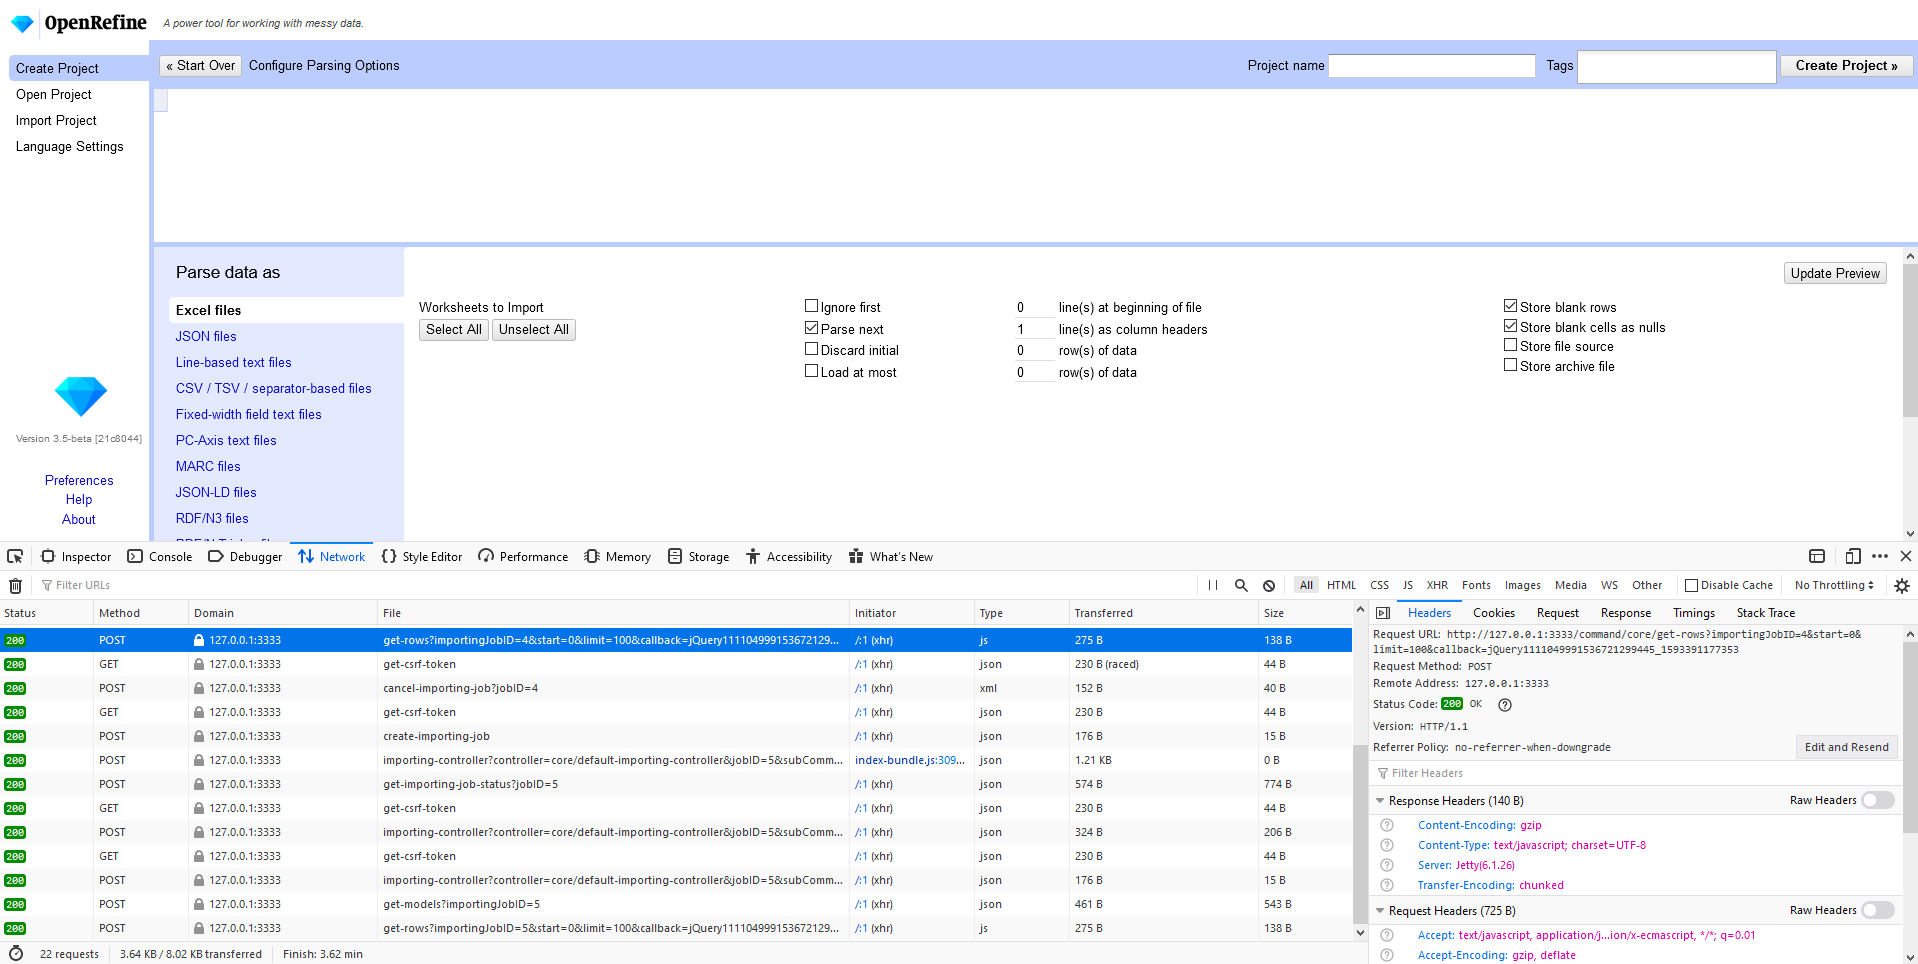Check the Discard initial checkbox
The height and width of the screenshot is (964, 1918).
tap(812, 349)
